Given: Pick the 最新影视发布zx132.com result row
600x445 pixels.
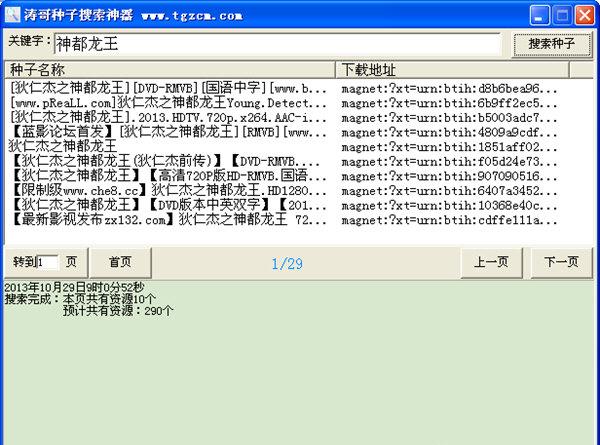Looking at the screenshot, I should click(x=168, y=219).
